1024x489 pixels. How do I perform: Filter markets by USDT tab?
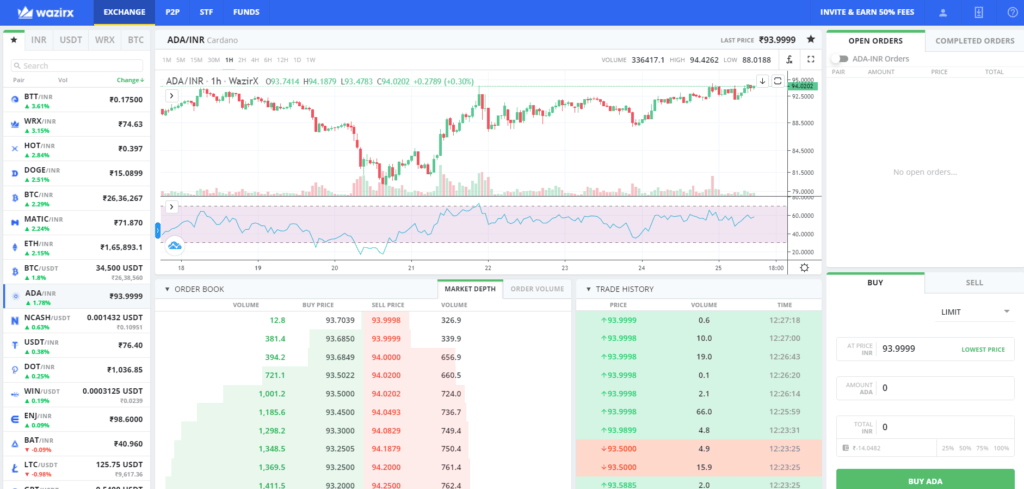click(71, 40)
